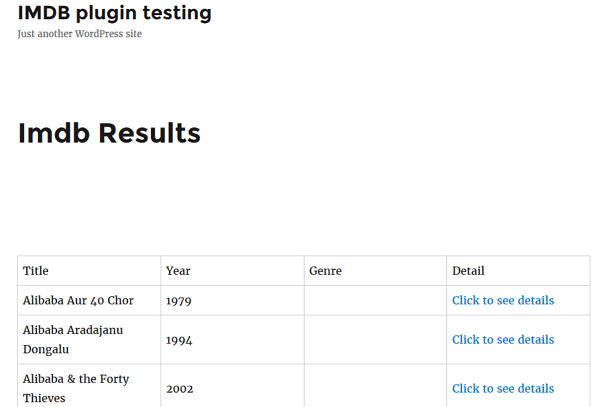
Task: Click the 1994 year cell
Action: [232, 340]
